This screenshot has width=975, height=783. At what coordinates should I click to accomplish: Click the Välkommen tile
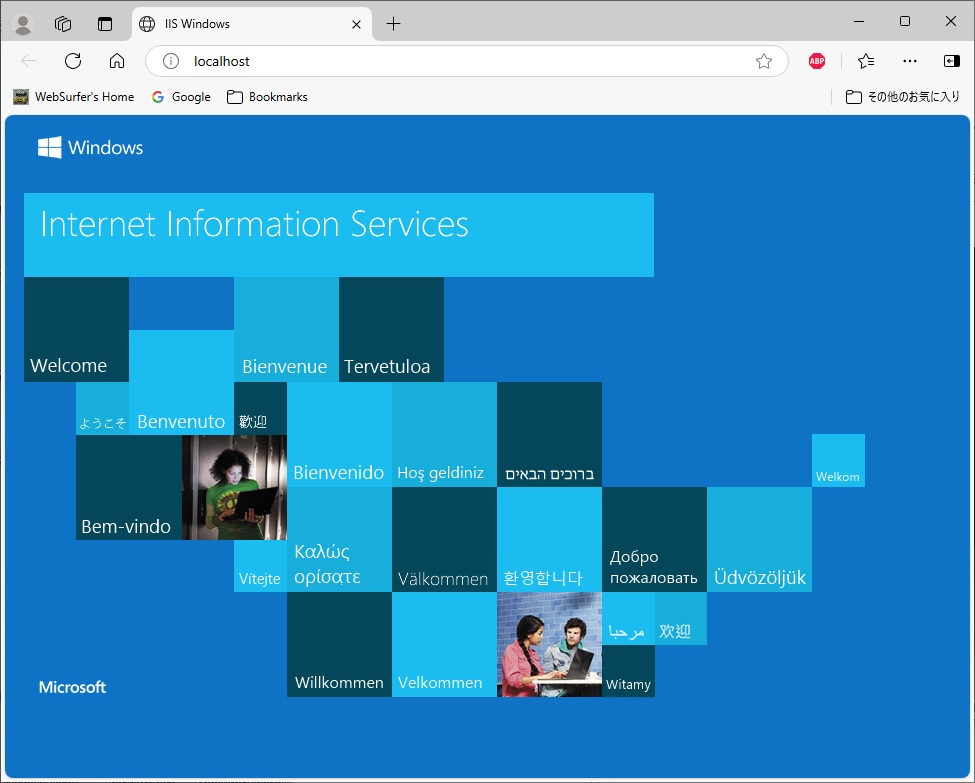445,539
